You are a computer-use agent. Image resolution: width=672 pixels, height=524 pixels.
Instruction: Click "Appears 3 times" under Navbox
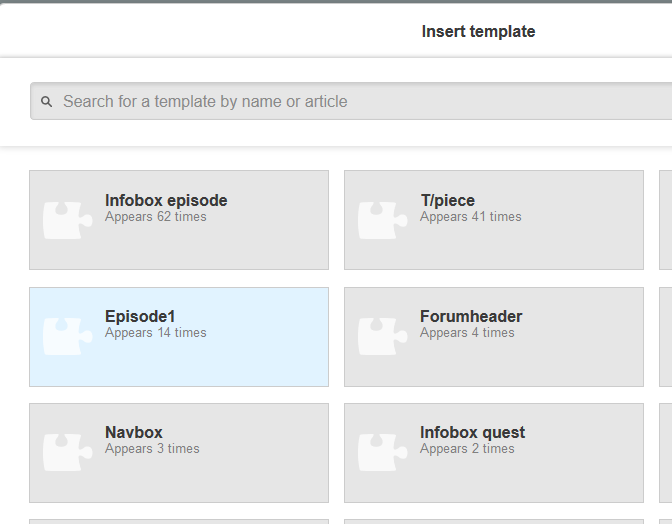tap(152, 449)
